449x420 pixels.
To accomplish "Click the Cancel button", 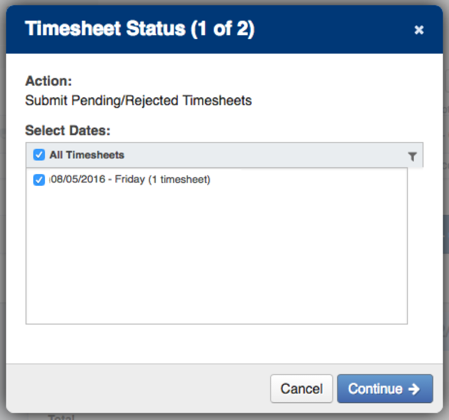I will (301, 389).
